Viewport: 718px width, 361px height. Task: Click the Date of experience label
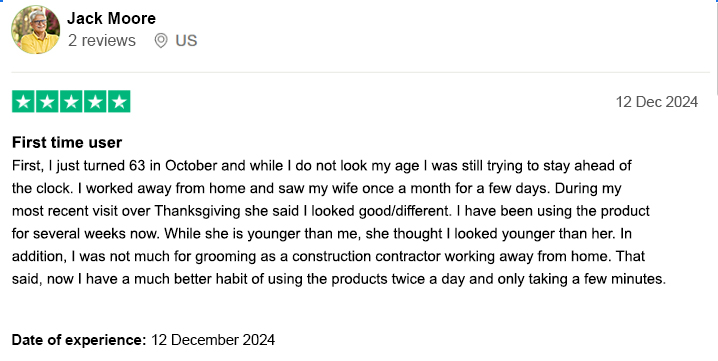click(79, 340)
